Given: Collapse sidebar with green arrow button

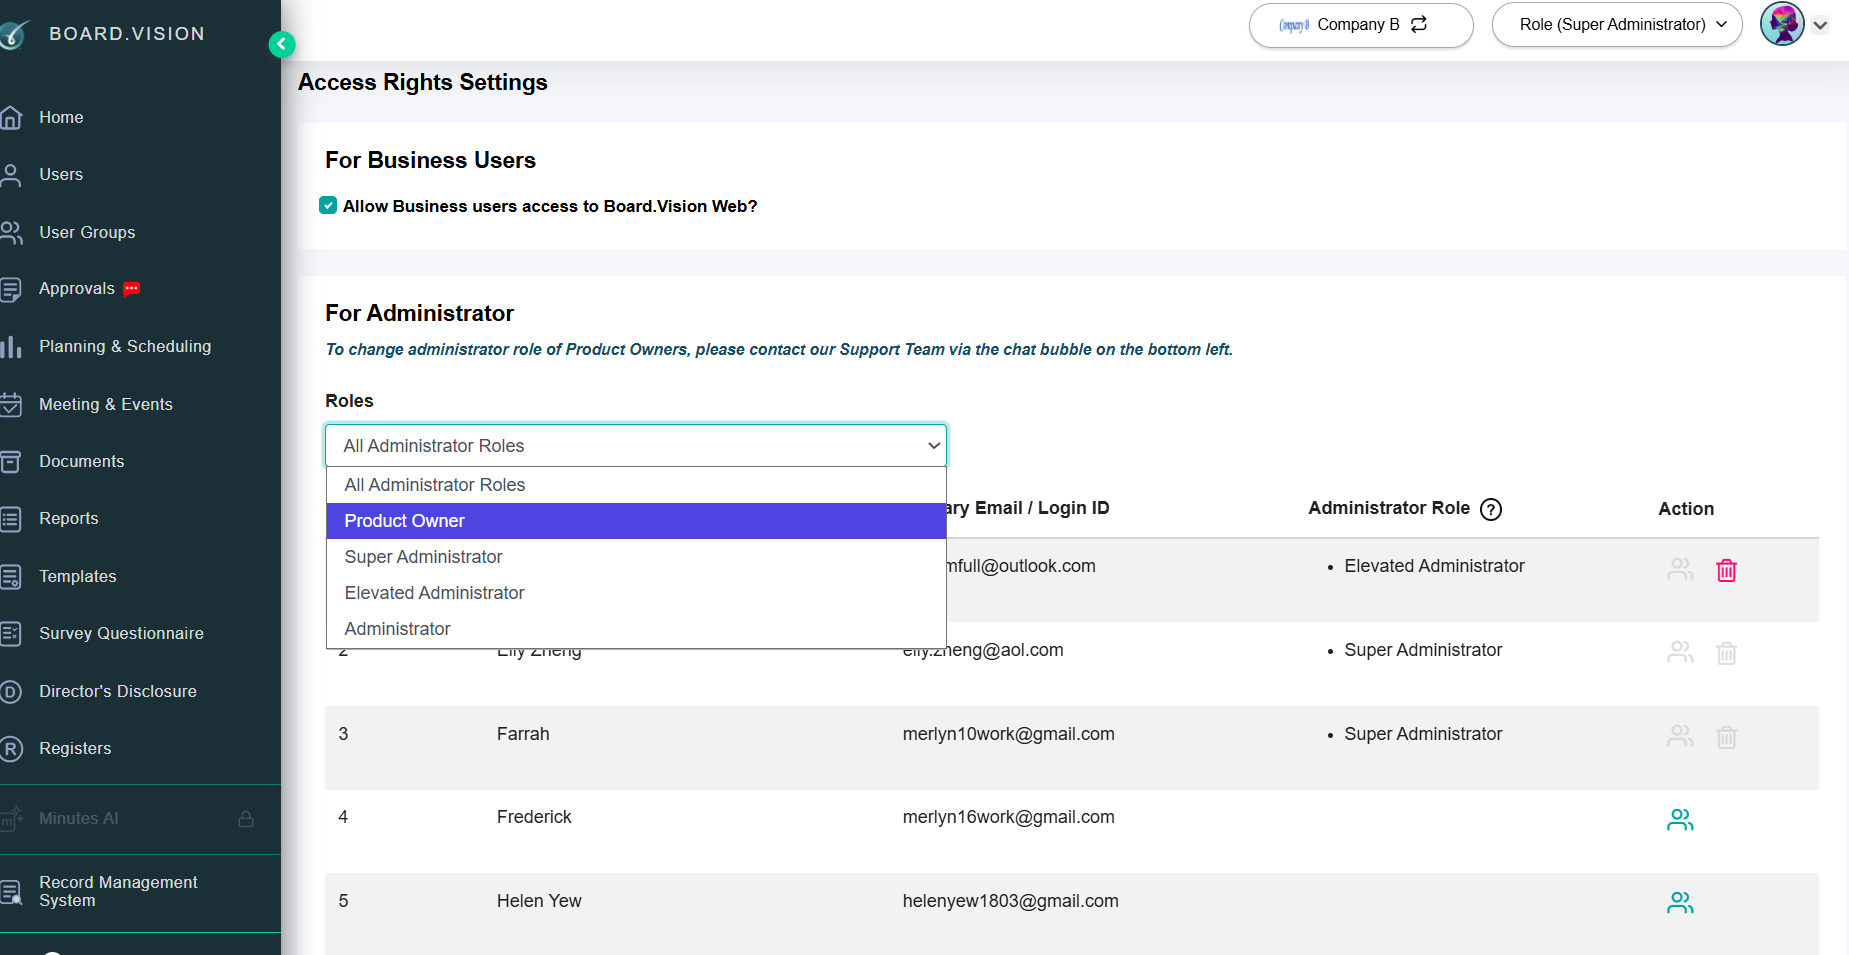Looking at the screenshot, I should click(x=282, y=44).
